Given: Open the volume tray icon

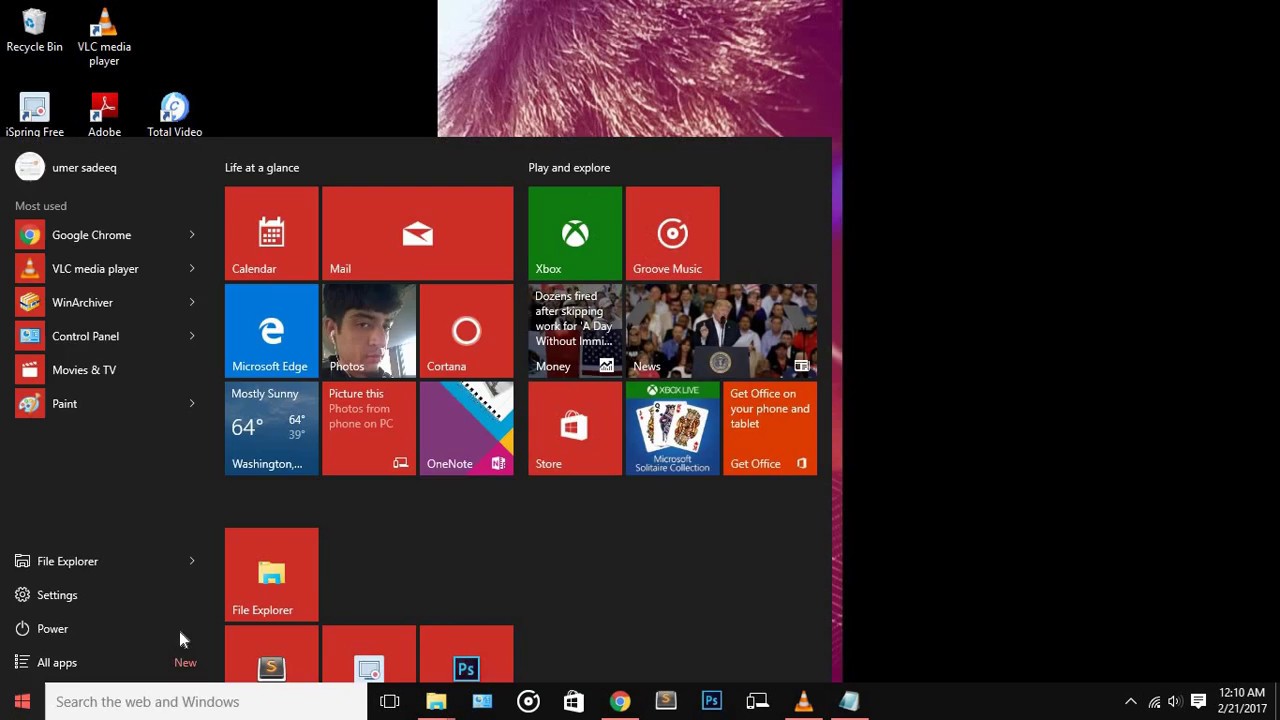Looking at the screenshot, I should coord(1175,702).
